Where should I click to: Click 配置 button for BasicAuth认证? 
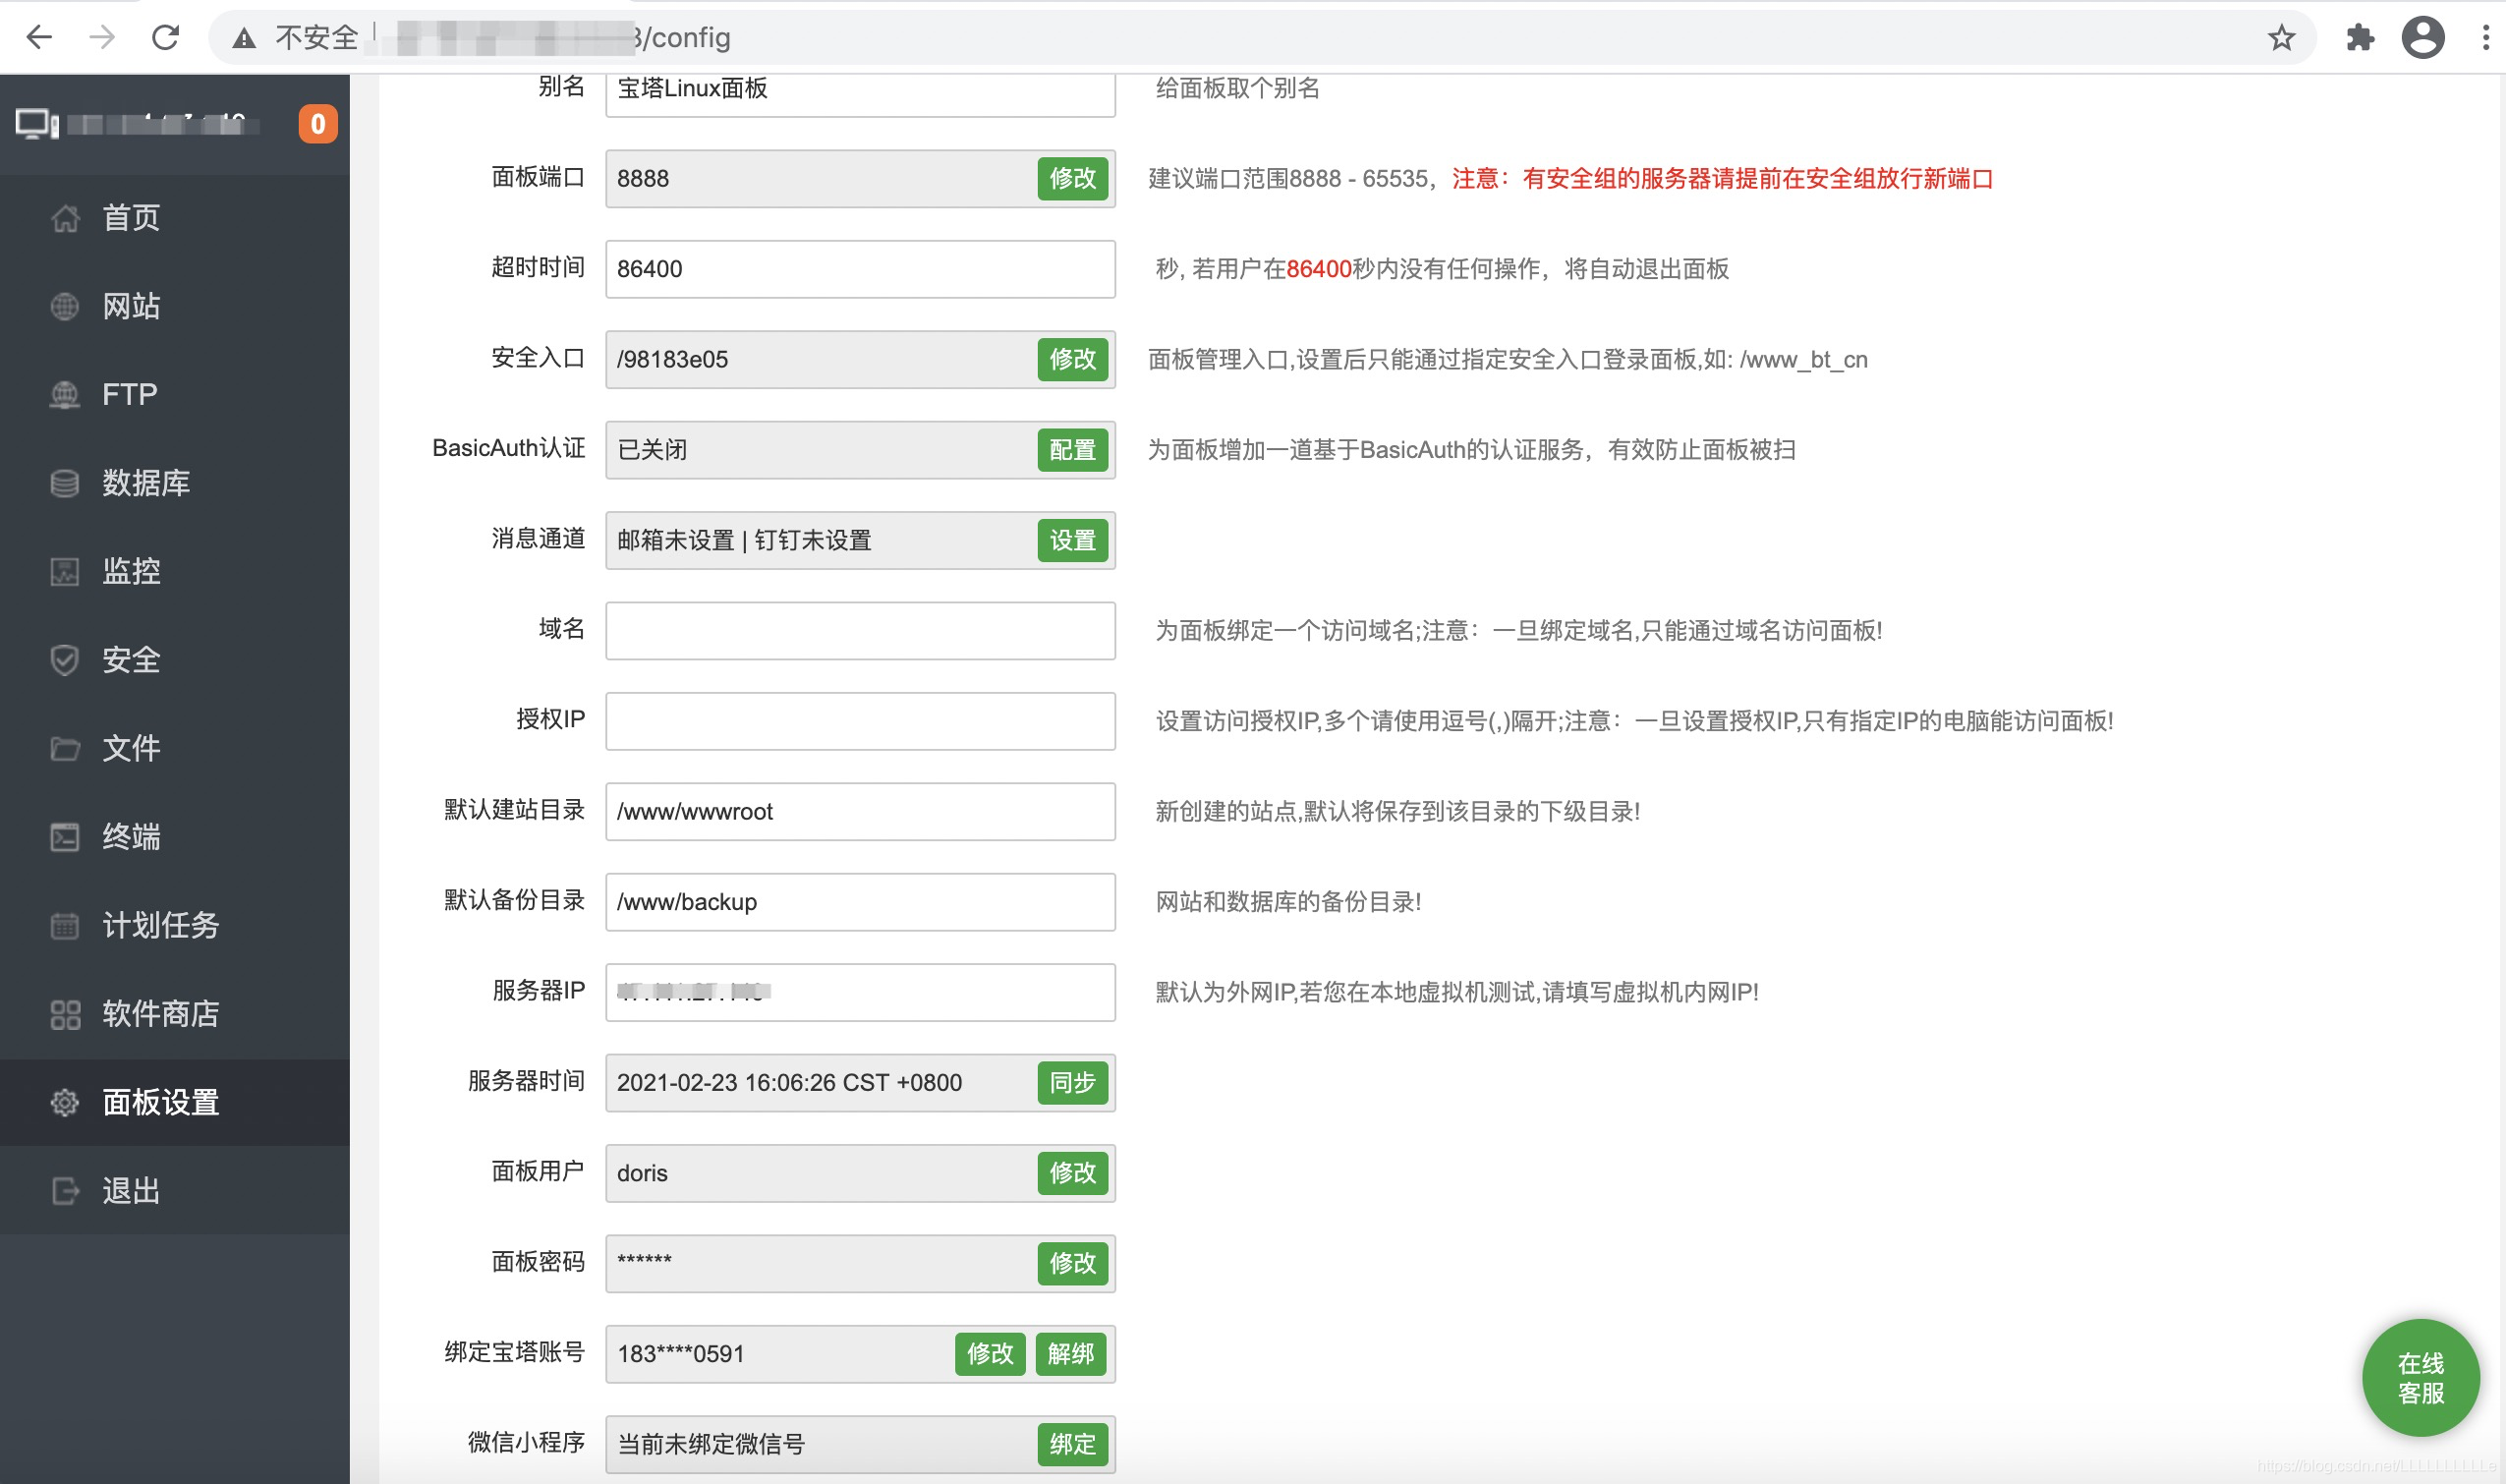(1072, 450)
